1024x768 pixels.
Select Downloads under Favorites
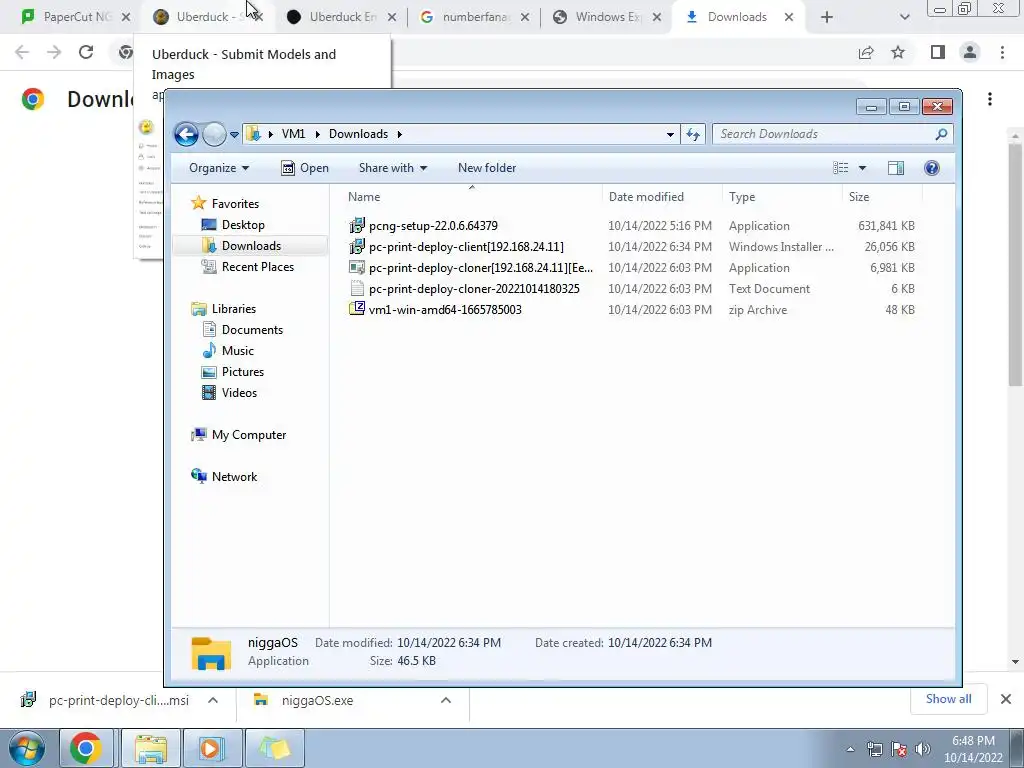pyautogui.click(x=242, y=246)
